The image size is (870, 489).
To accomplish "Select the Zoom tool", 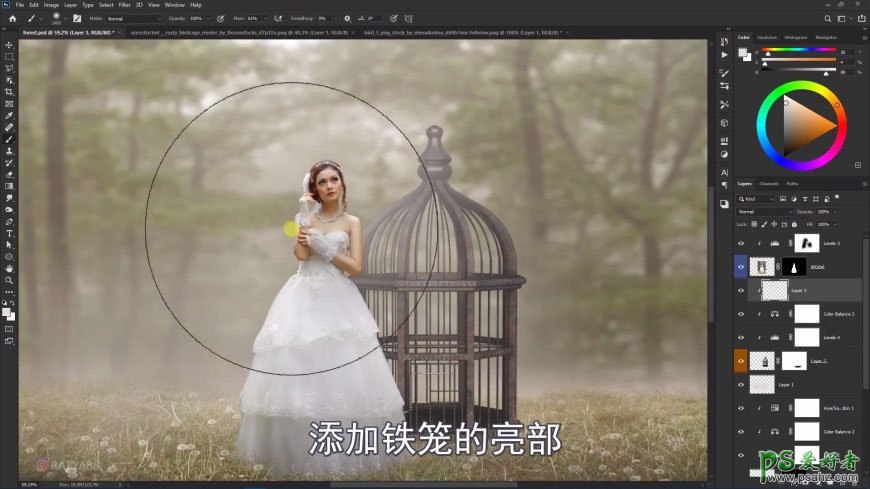I will pyautogui.click(x=9, y=280).
